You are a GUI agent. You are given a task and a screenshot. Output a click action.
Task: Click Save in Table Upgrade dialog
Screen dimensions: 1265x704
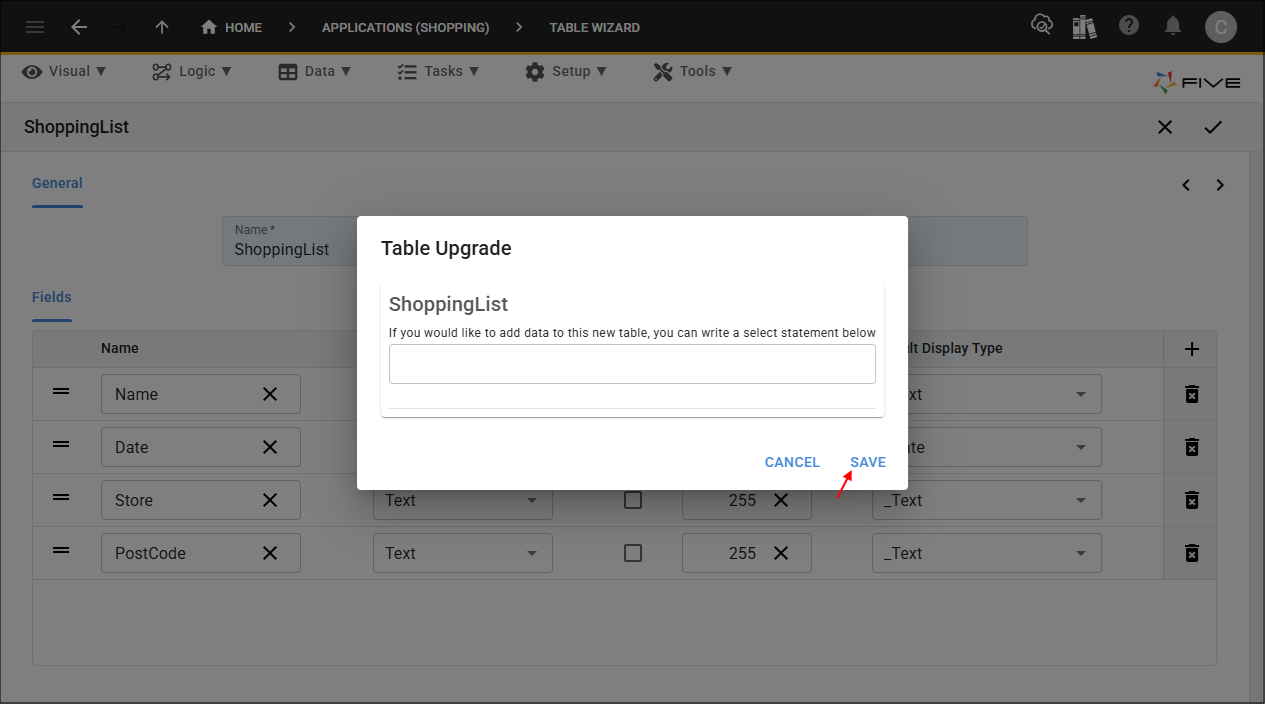coord(867,462)
